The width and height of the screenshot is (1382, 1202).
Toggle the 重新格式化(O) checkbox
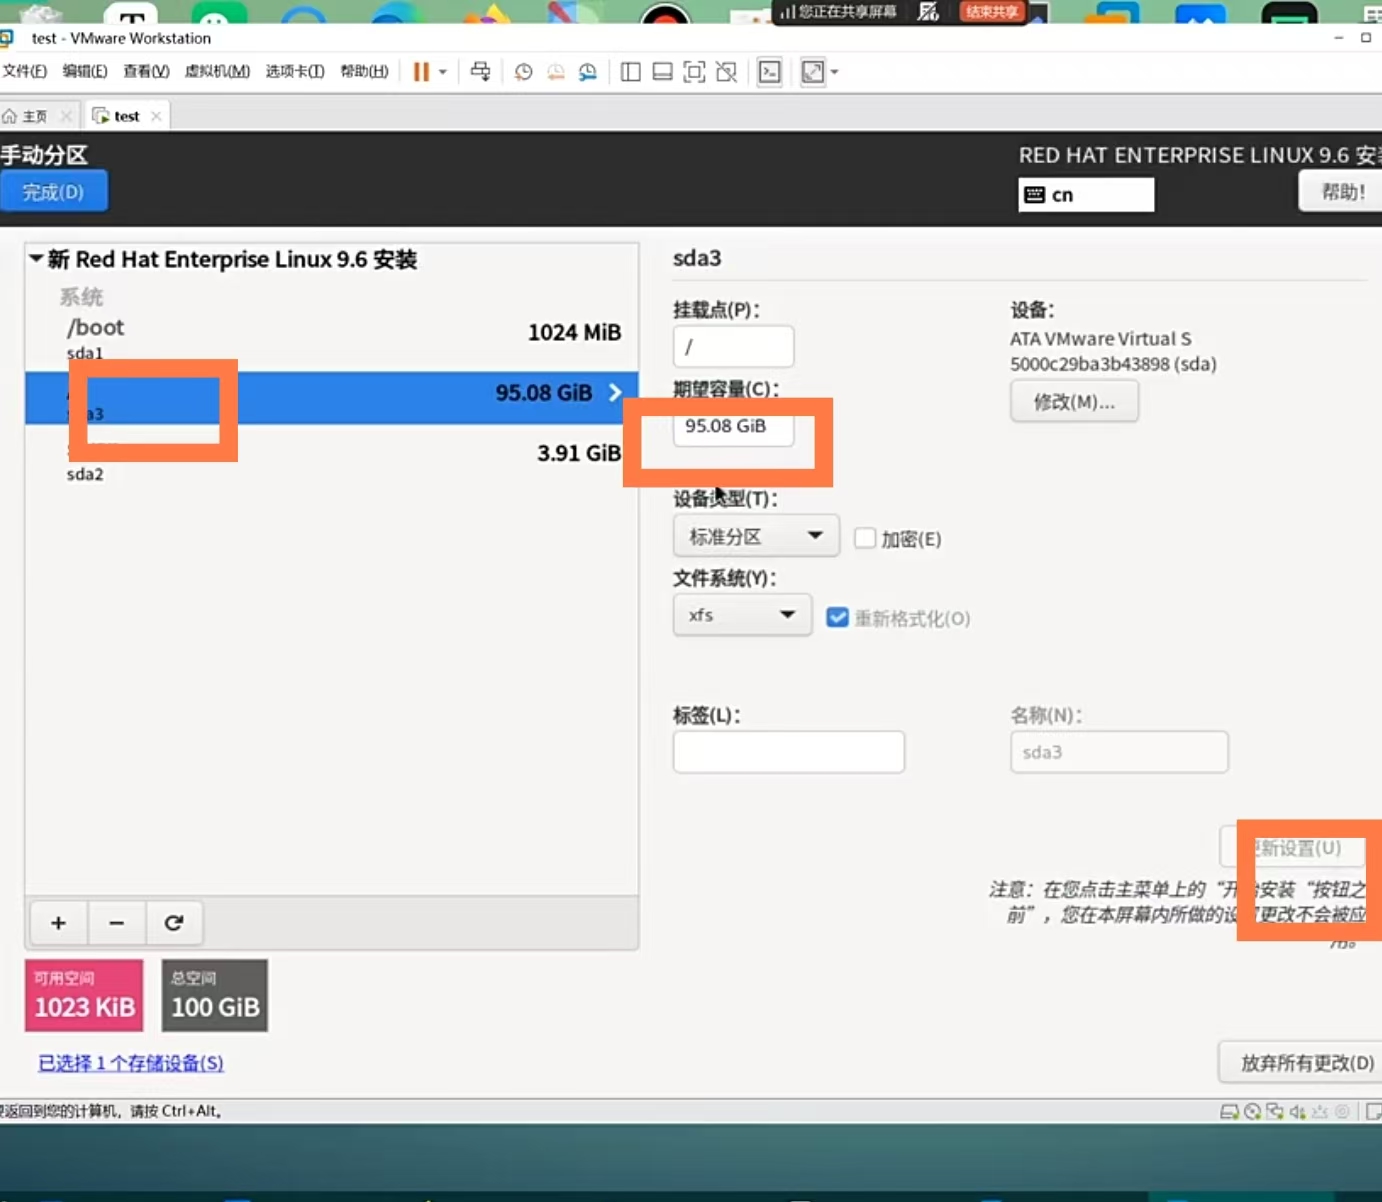[x=838, y=618]
